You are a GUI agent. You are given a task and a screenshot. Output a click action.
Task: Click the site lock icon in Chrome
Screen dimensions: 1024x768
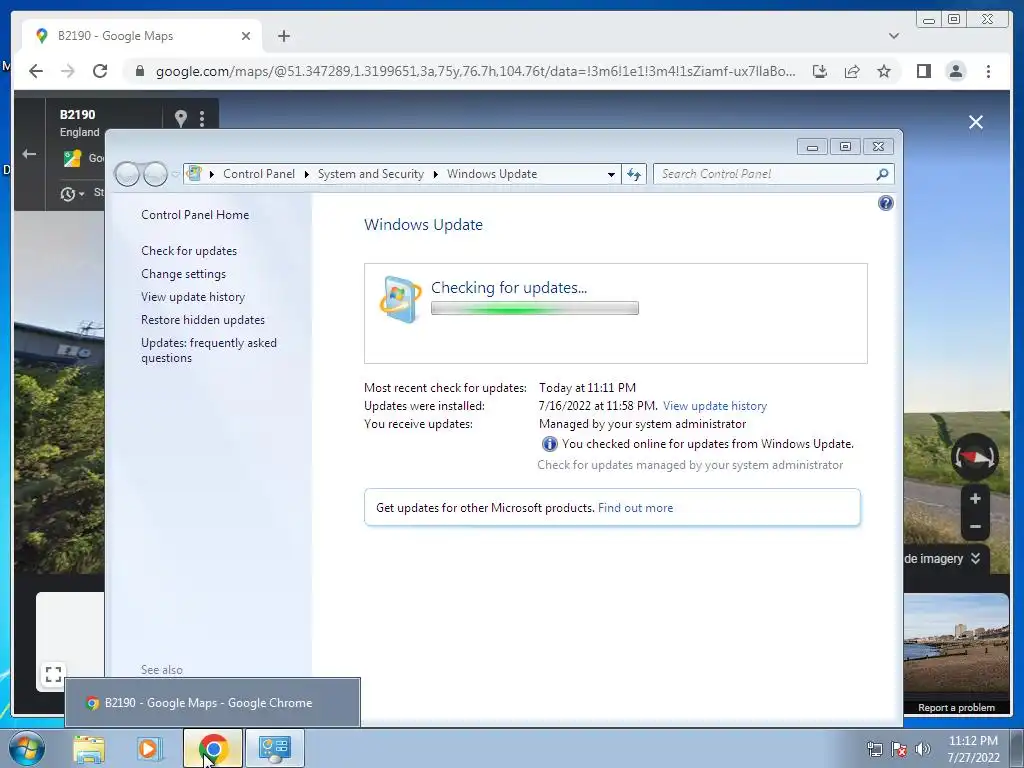(x=139, y=71)
